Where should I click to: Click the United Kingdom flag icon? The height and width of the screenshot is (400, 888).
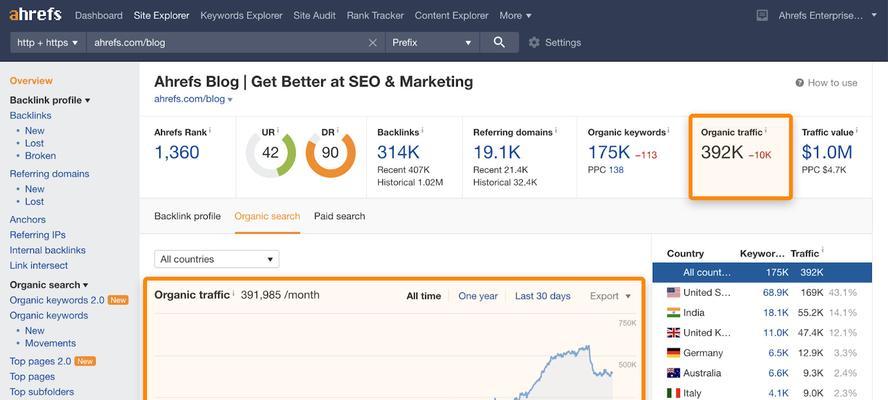tap(673, 333)
